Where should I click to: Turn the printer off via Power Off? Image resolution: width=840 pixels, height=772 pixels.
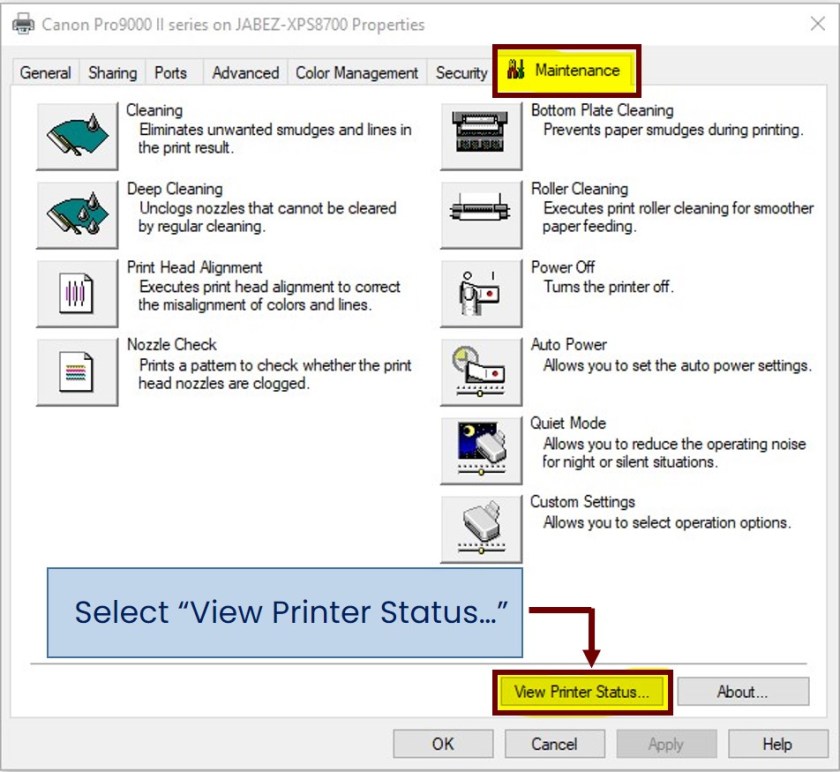click(480, 292)
